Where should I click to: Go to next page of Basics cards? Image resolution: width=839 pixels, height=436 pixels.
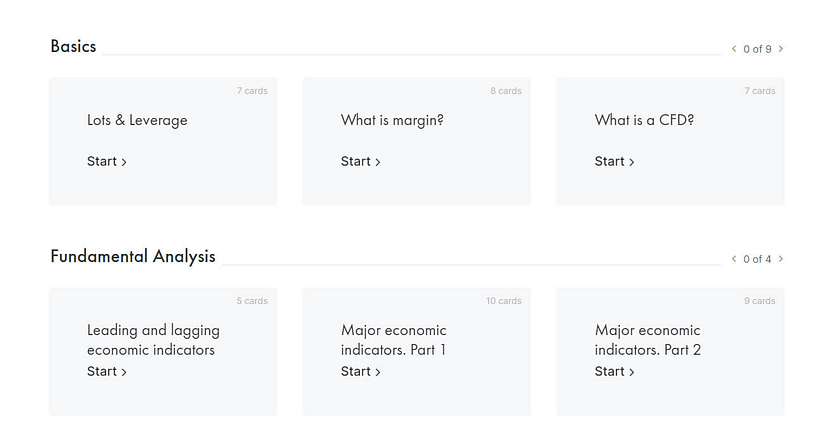coord(781,49)
